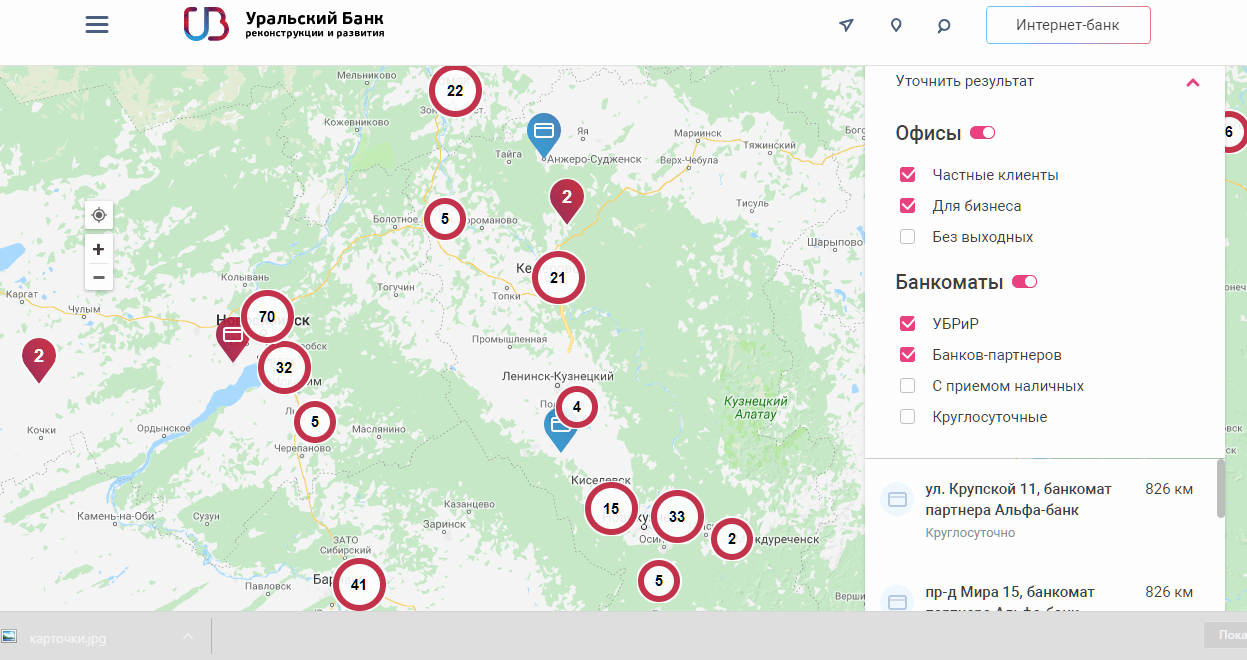
Task: Click the blue ATM marker near Anzhero-Sudzhensk
Action: [544, 132]
